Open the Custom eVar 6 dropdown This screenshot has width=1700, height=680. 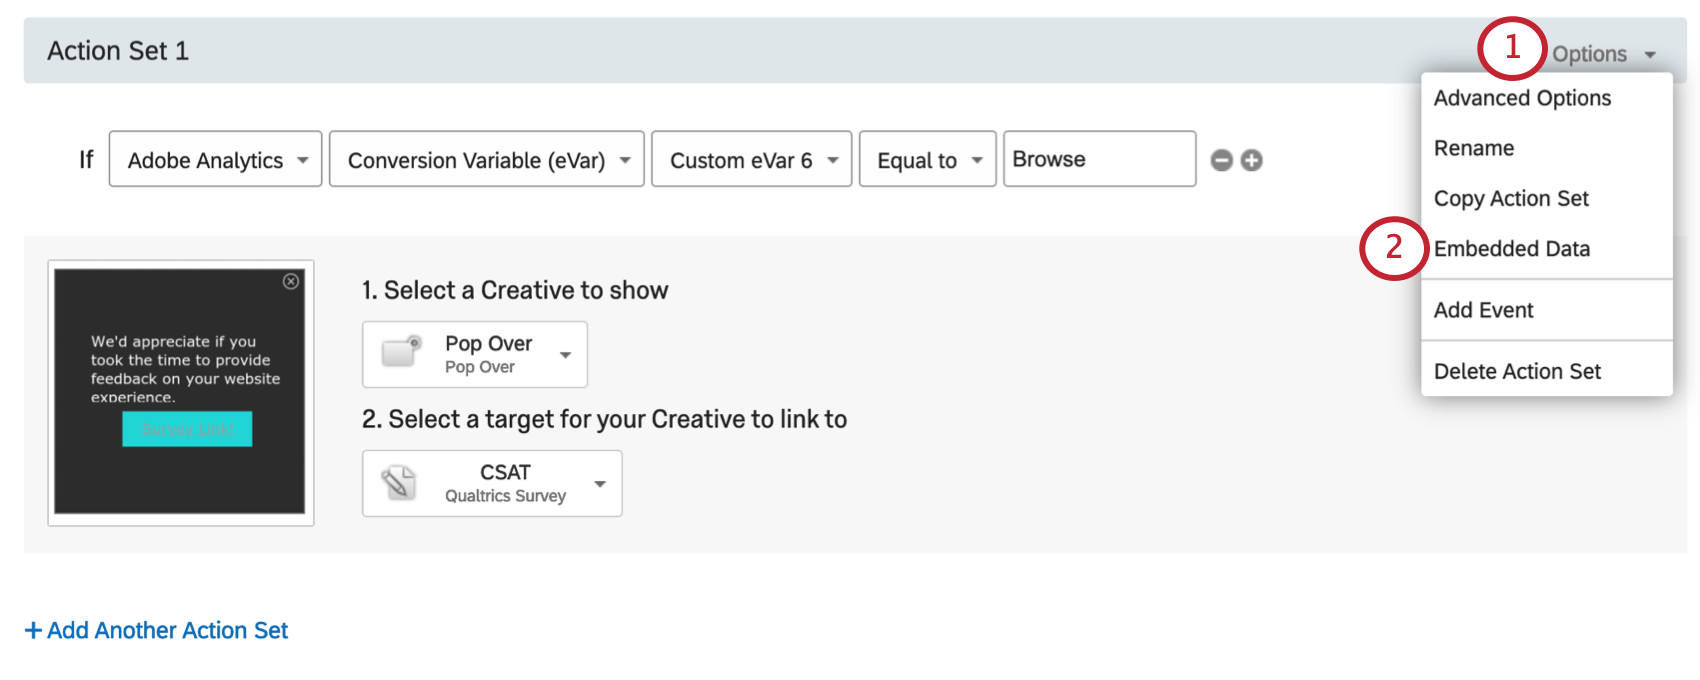[x=751, y=160]
